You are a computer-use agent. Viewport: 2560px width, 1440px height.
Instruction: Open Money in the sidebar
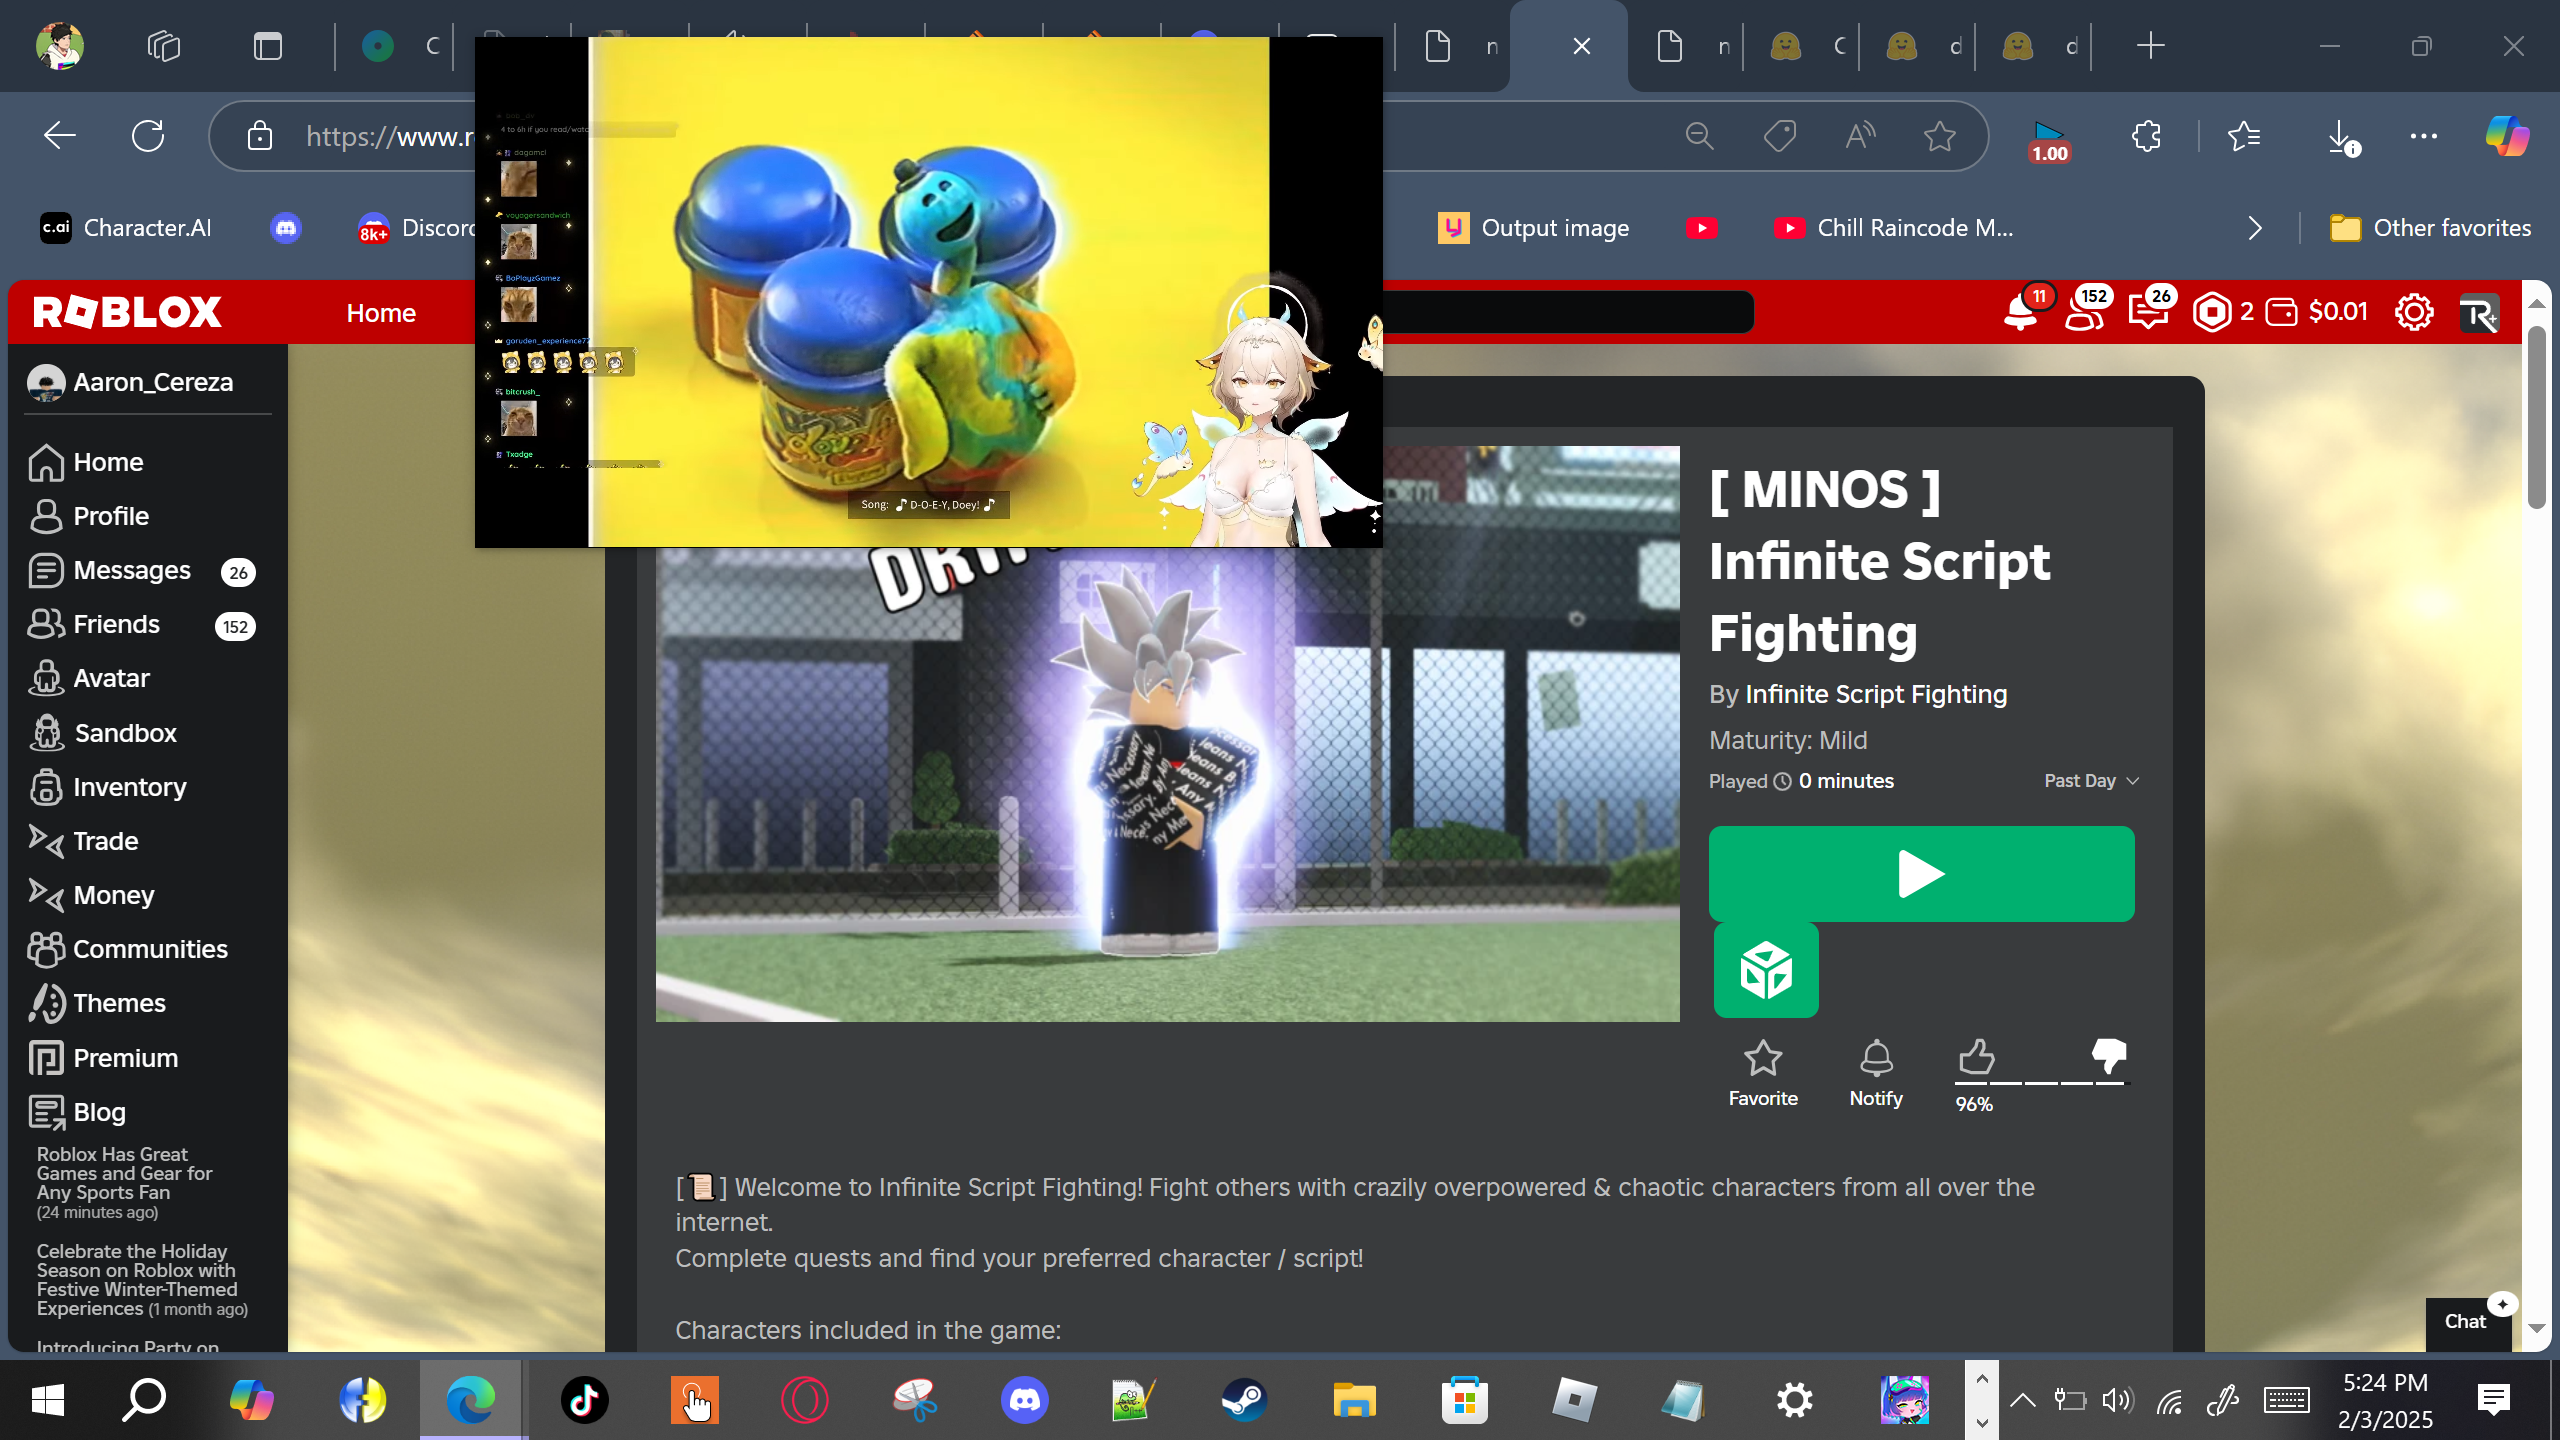[x=92, y=895]
